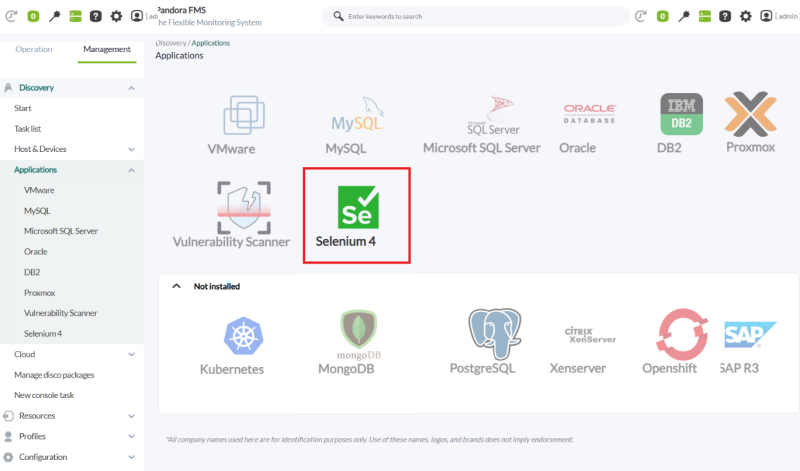Screen dimensions: 800x471
Task: Open Task list in the sidebar
Action: click(x=28, y=129)
